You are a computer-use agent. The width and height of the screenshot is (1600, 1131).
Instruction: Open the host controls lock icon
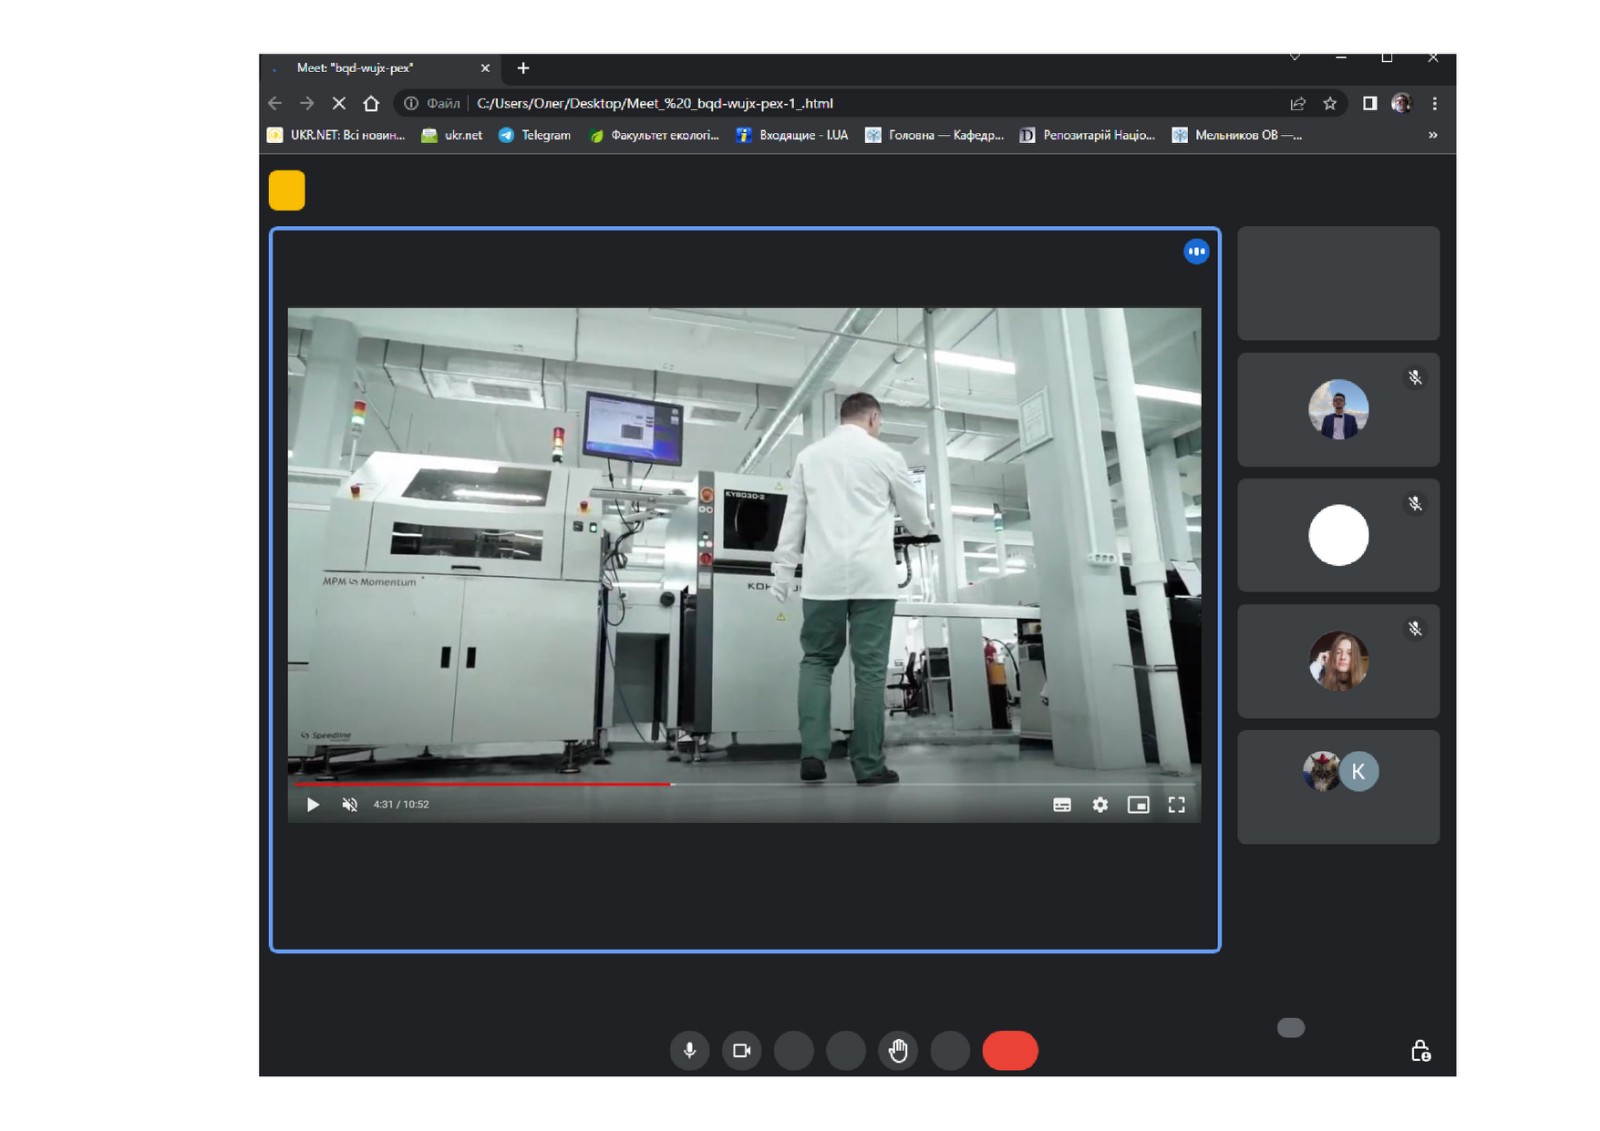point(1420,1051)
